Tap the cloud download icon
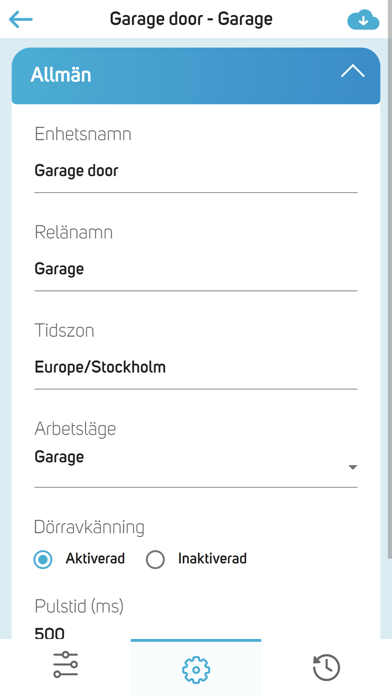The image size is (392, 696). pyautogui.click(x=363, y=20)
